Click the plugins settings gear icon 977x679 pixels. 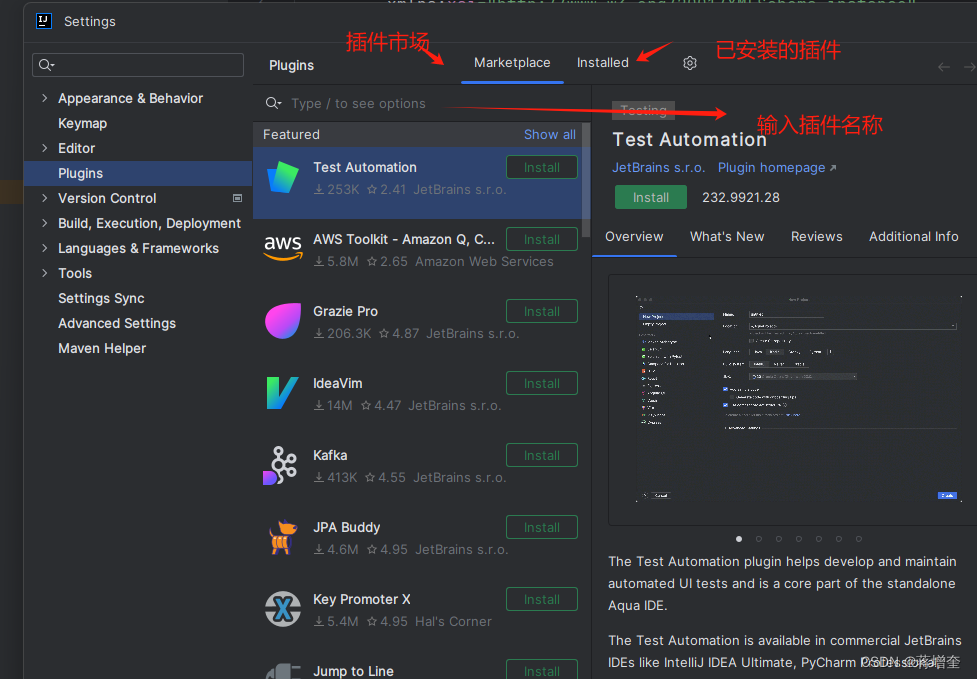click(690, 63)
